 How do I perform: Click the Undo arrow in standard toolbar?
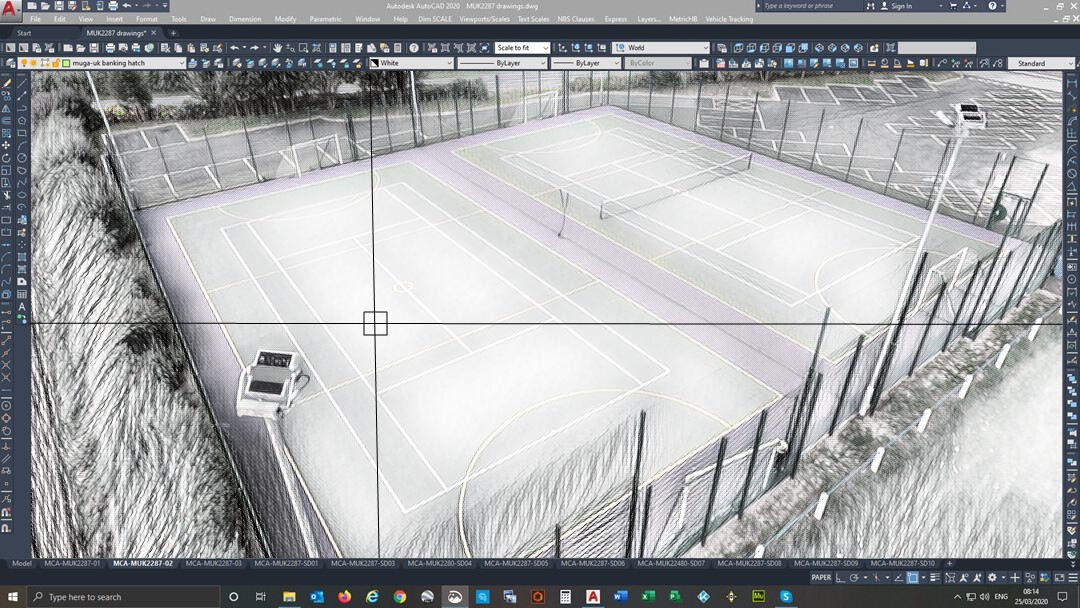pos(234,48)
